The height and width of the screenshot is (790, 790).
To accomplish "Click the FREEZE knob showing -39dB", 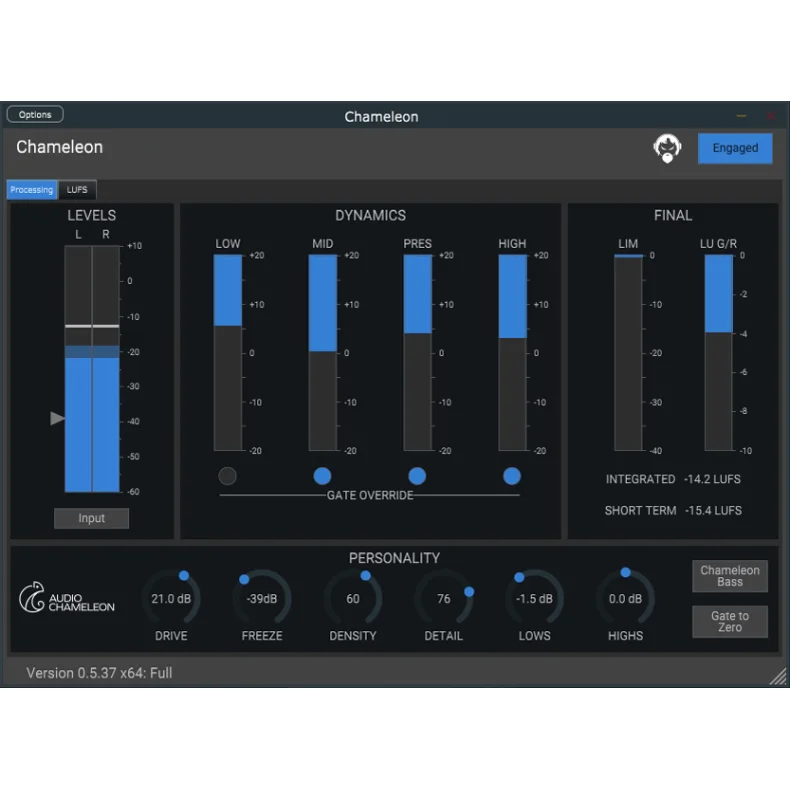I will click(x=262, y=598).
